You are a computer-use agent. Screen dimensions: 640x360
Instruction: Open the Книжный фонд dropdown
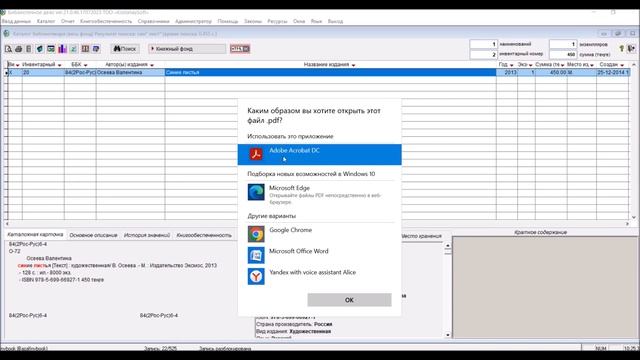(187, 49)
